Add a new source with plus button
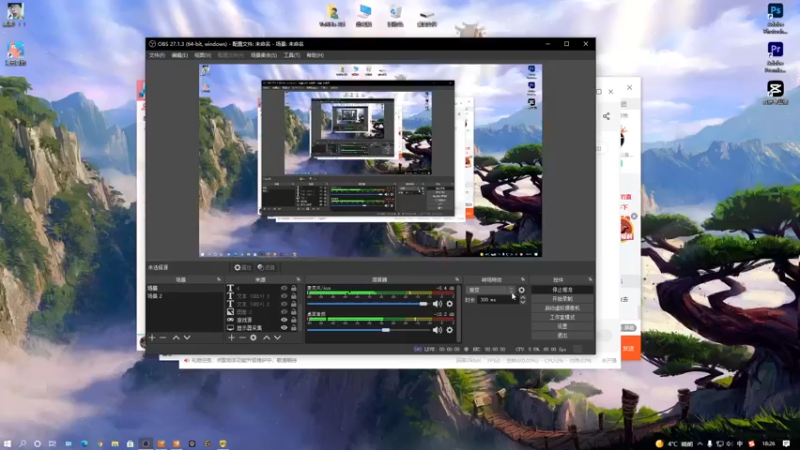 point(232,337)
